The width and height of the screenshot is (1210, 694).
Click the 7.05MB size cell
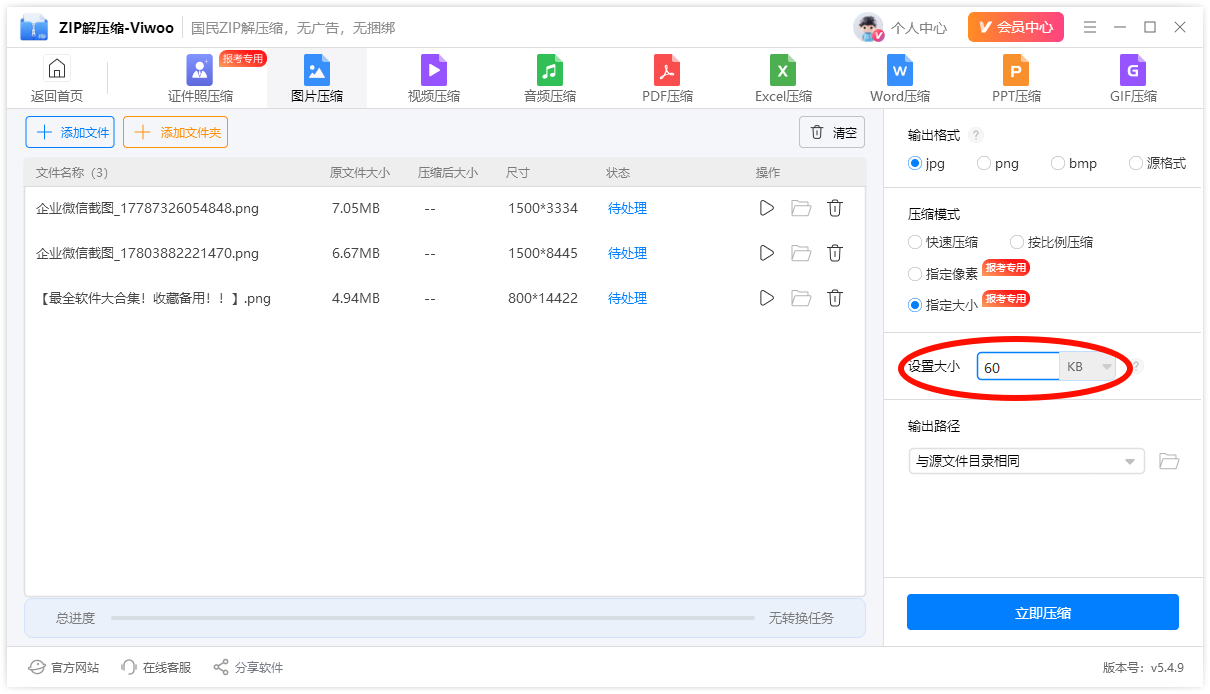[355, 208]
